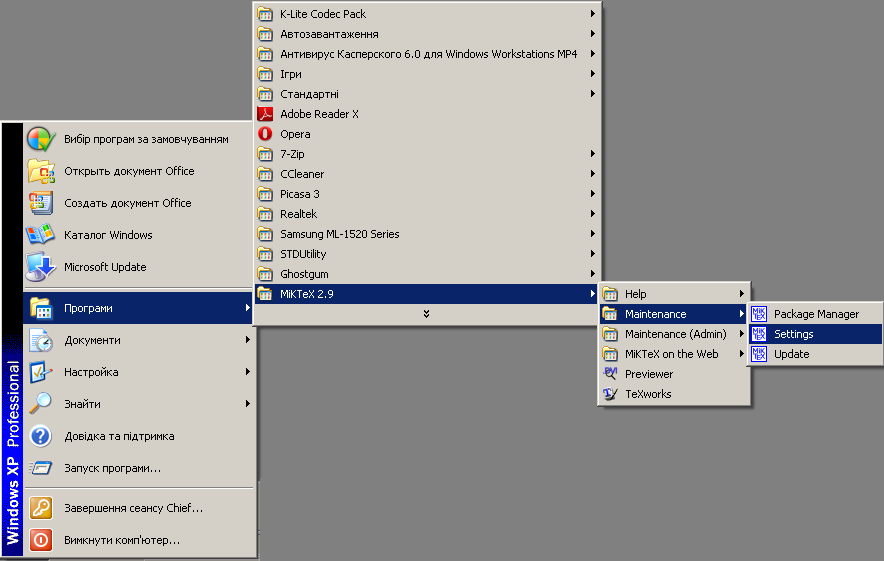
Task: Expand the hidden programs chevron
Action: 426,314
